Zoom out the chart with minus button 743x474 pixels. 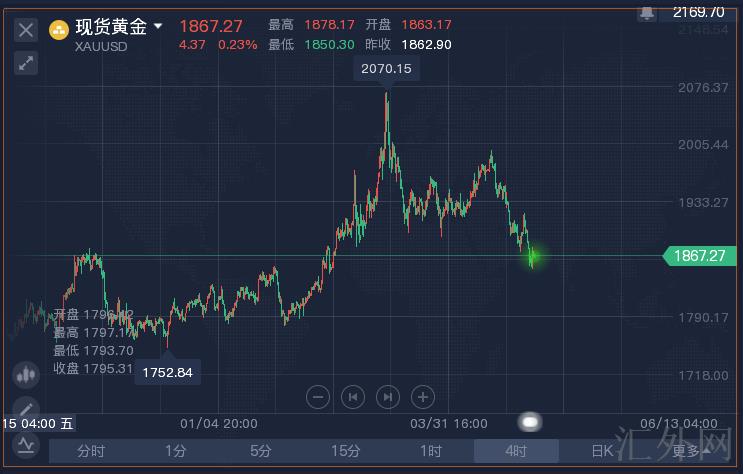[317, 397]
